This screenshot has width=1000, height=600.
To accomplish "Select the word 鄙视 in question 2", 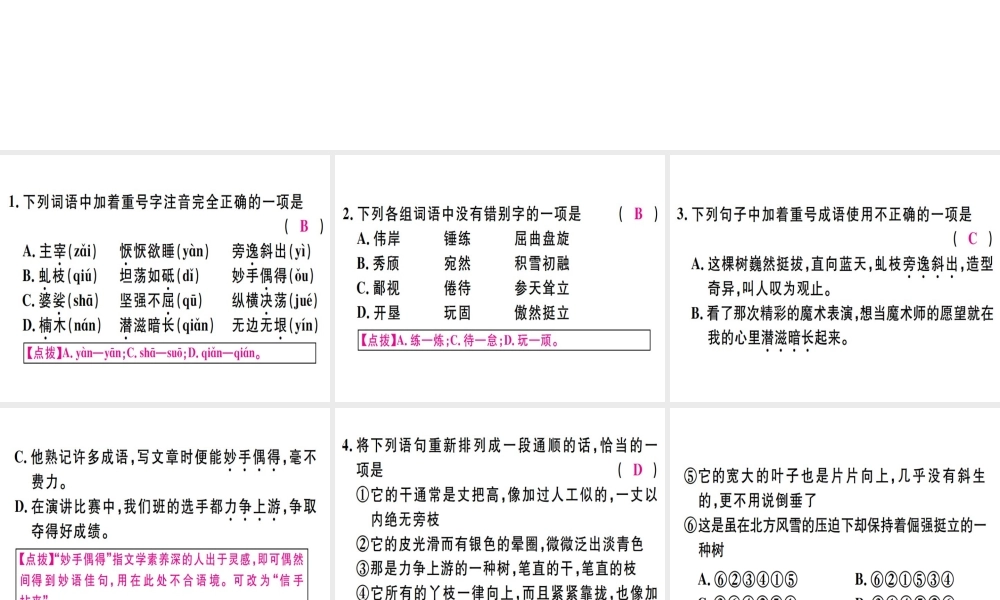I will tap(386, 288).
